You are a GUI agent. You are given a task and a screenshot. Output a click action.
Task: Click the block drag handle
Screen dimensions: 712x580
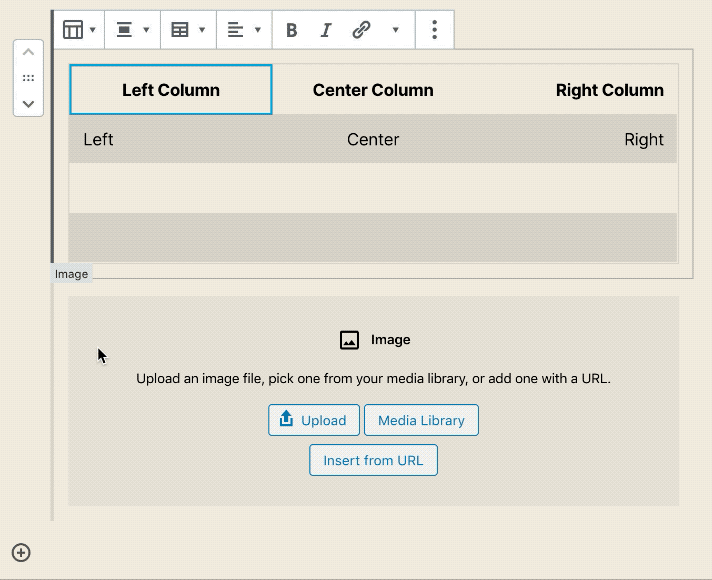pyautogui.click(x=28, y=78)
